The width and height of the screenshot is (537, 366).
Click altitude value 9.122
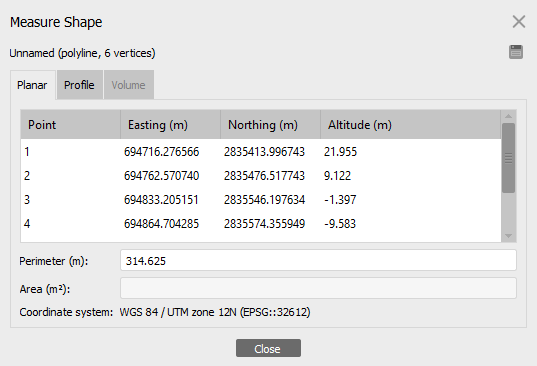337,176
